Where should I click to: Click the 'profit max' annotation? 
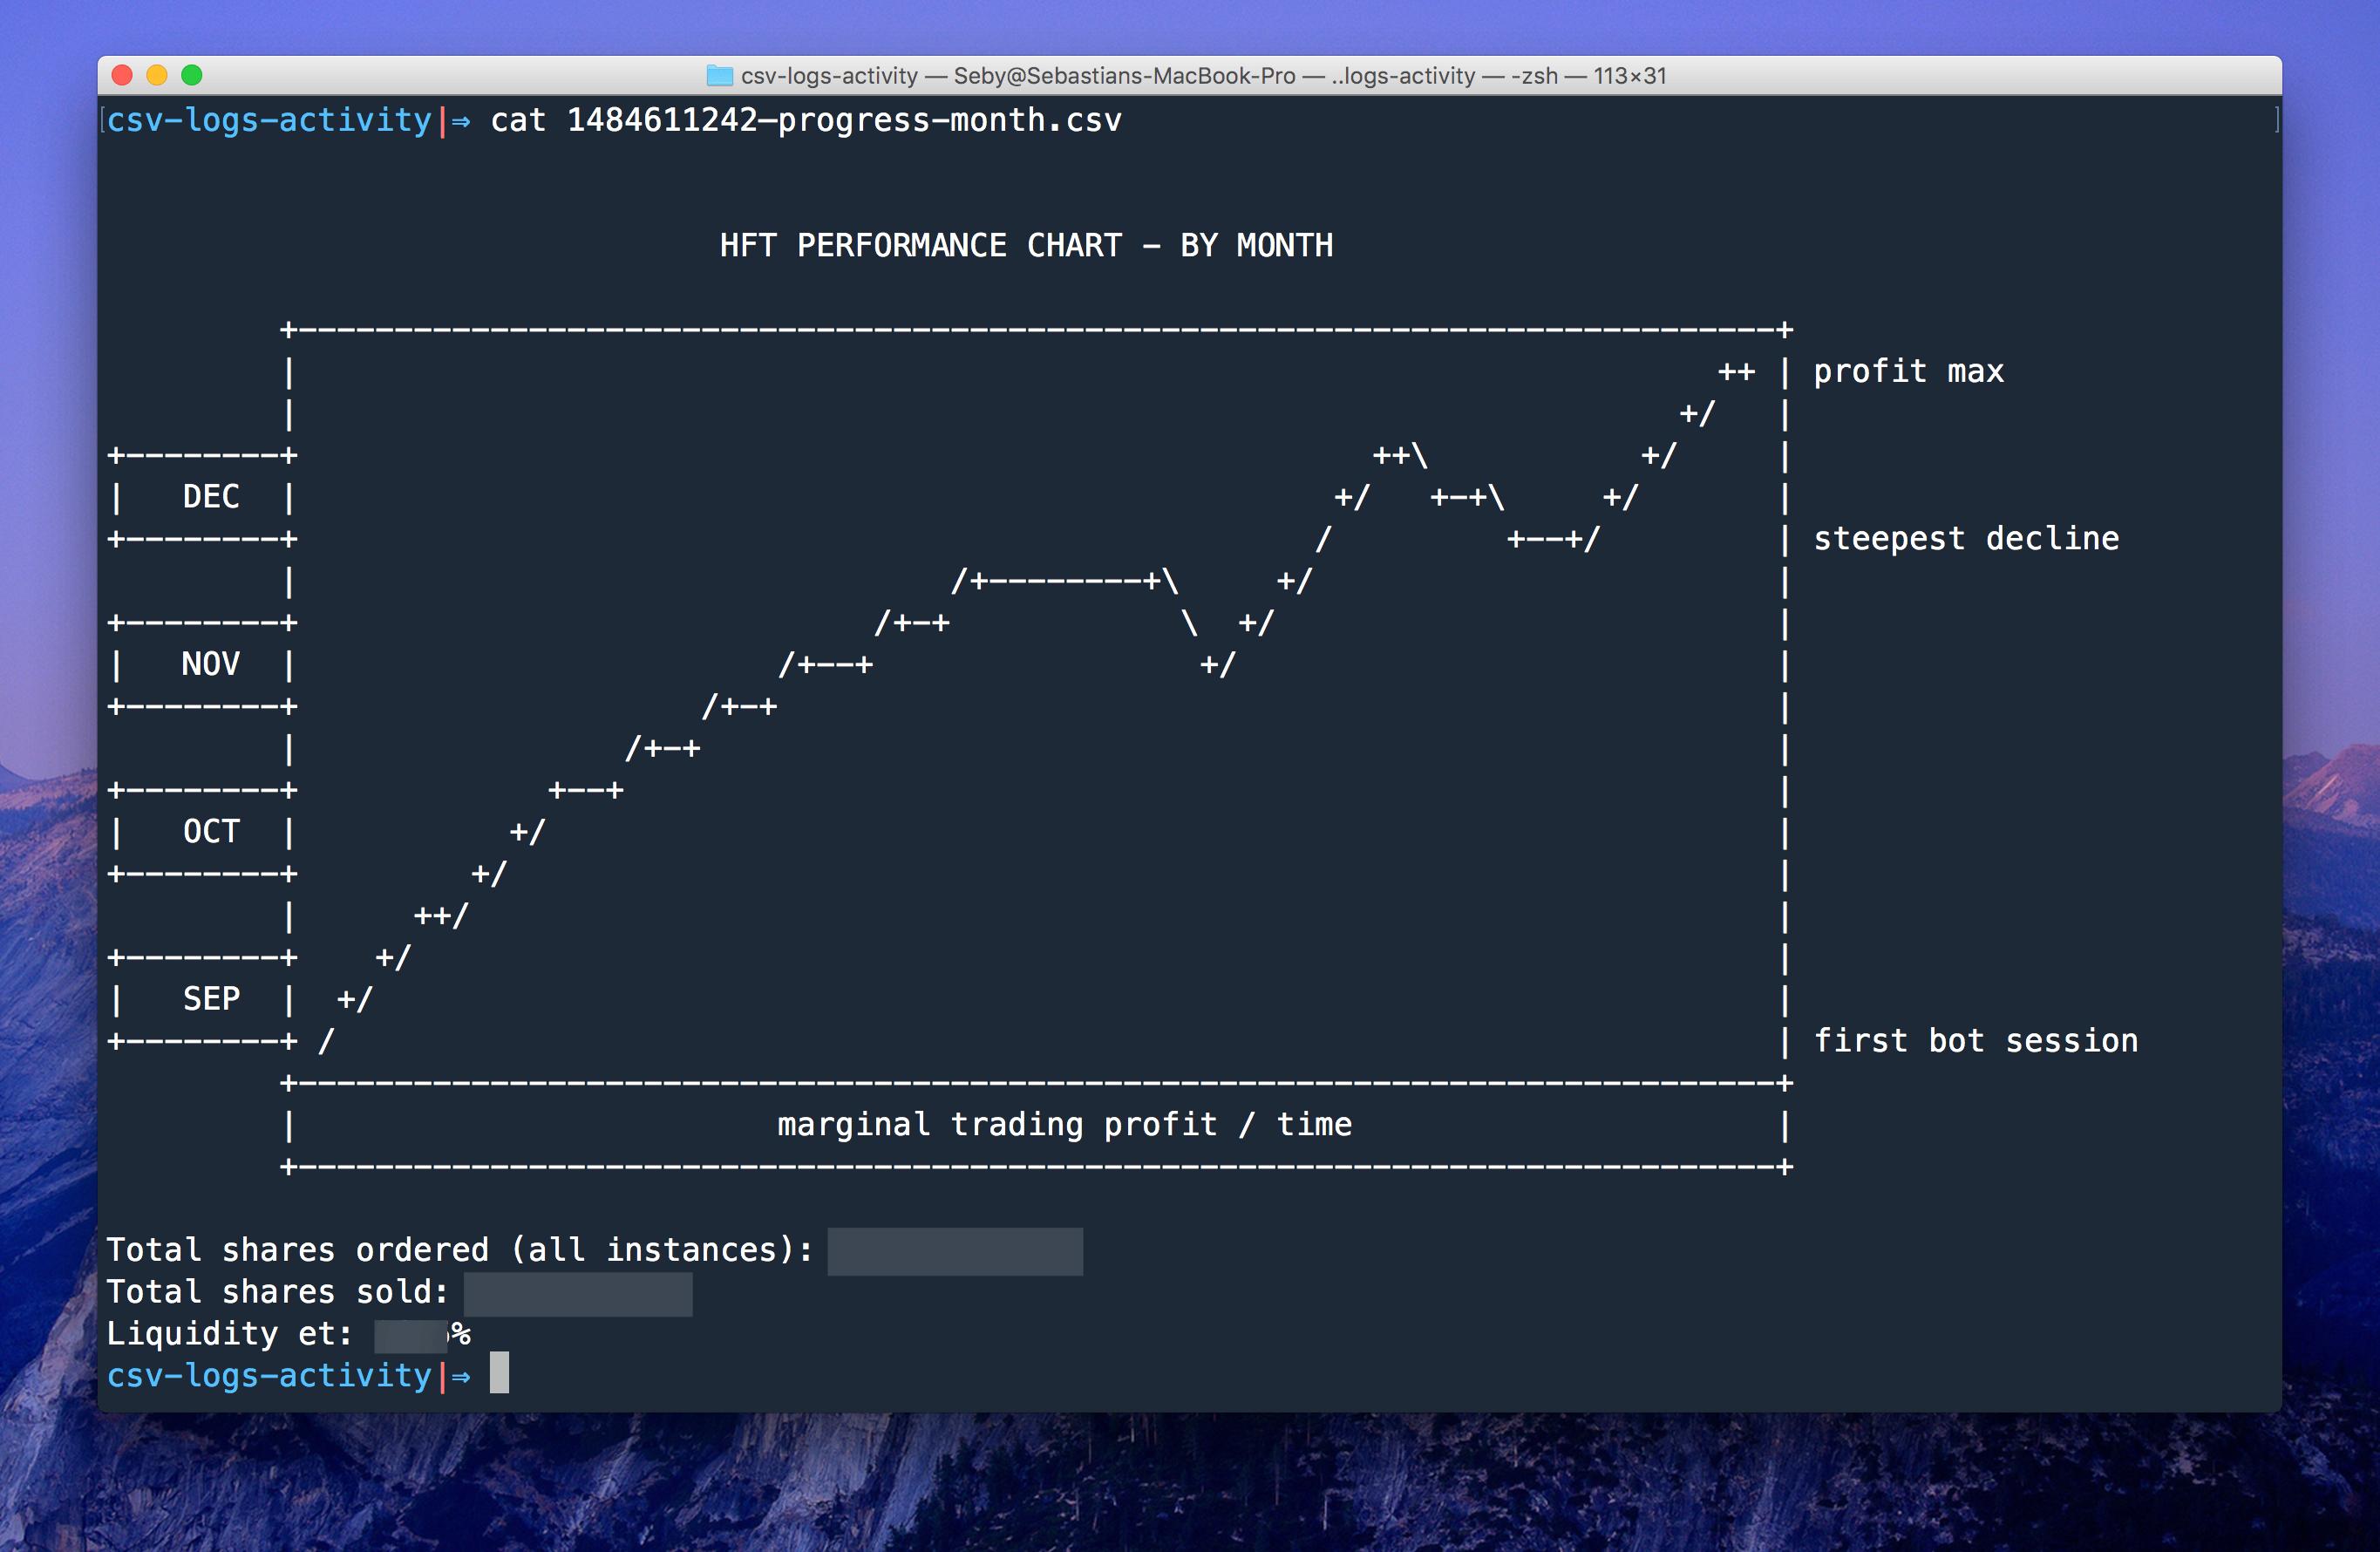pos(1908,371)
